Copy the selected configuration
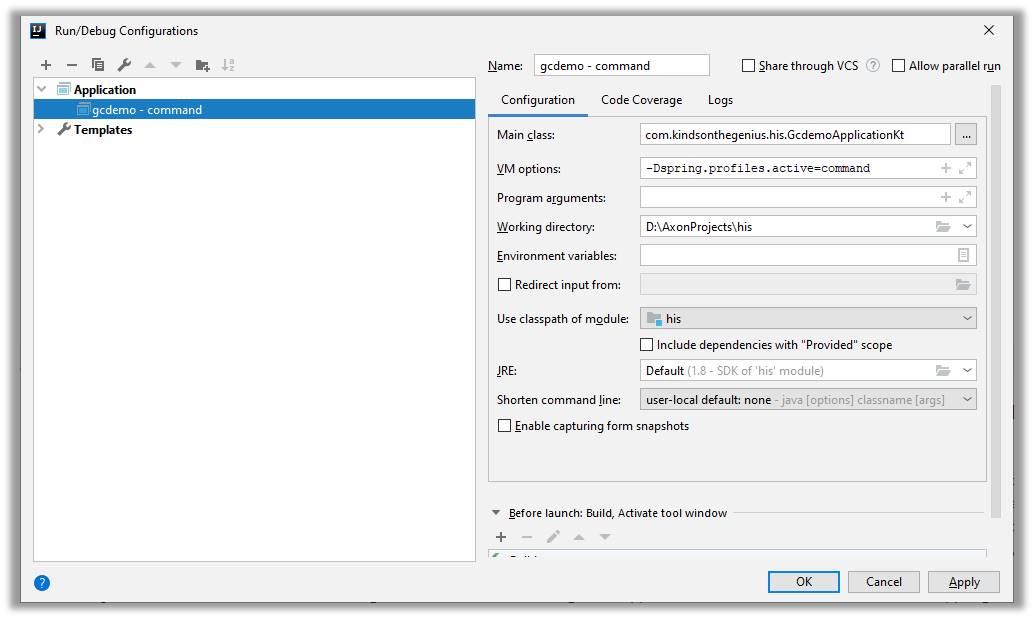 (98, 65)
